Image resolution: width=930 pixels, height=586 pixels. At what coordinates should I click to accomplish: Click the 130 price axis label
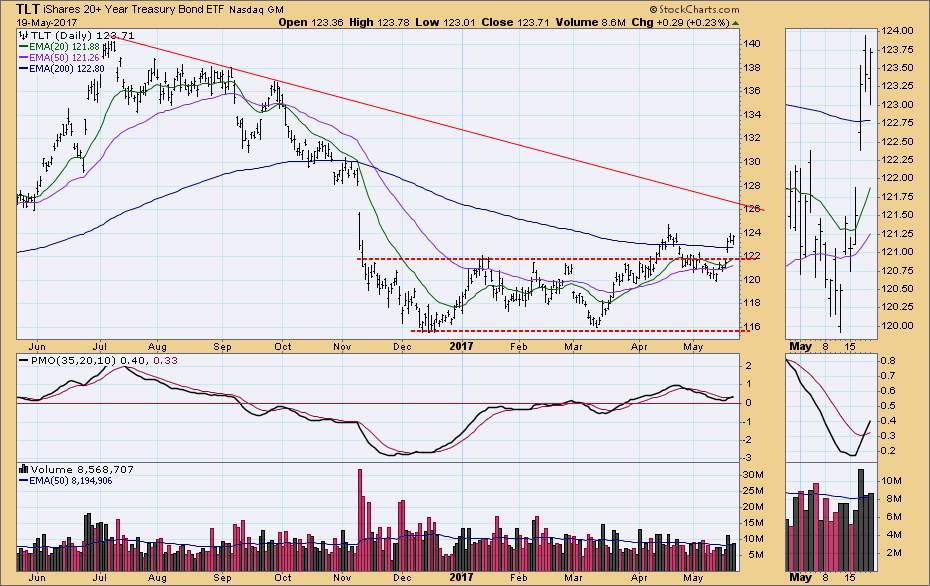[752, 161]
